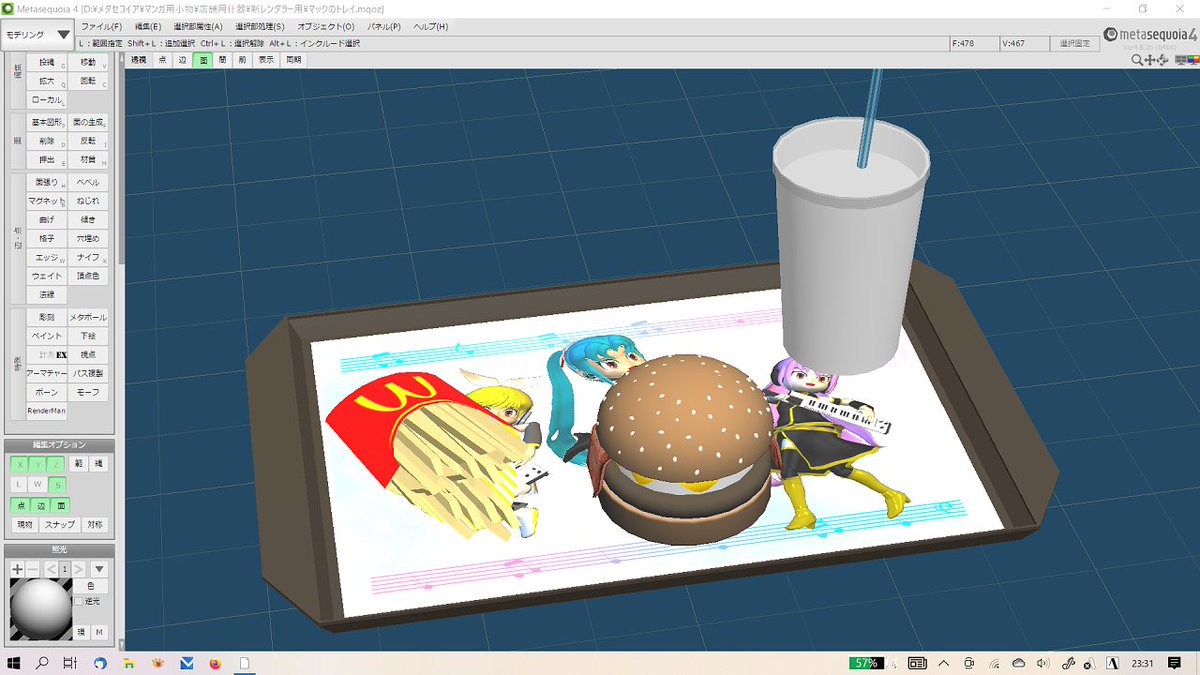Enable the 逆光 backlight checkbox
The image size is (1200, 675).
pos(79,601)
